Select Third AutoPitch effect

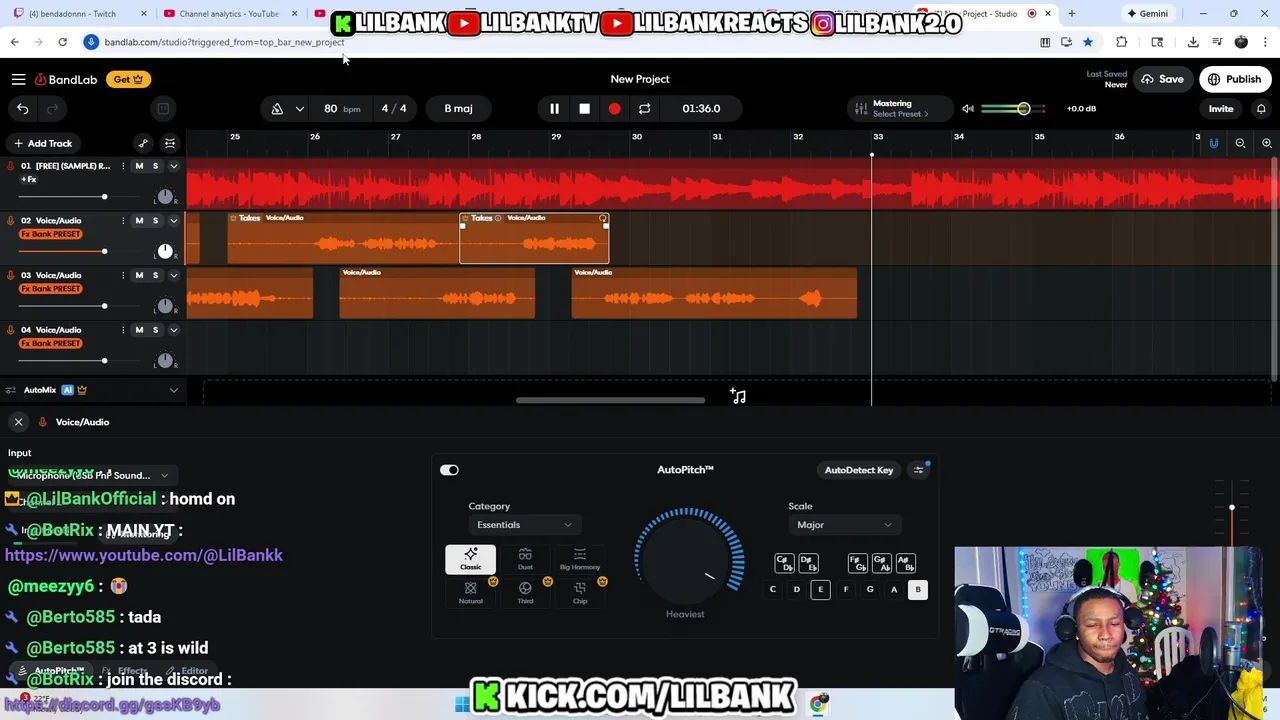(525, 593)
